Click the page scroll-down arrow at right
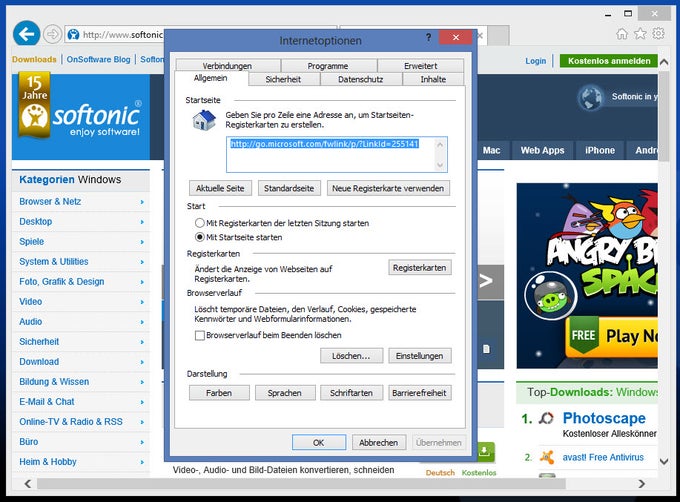Image resolution: width=680 pixels, height=502 pixels. [664, 461]
